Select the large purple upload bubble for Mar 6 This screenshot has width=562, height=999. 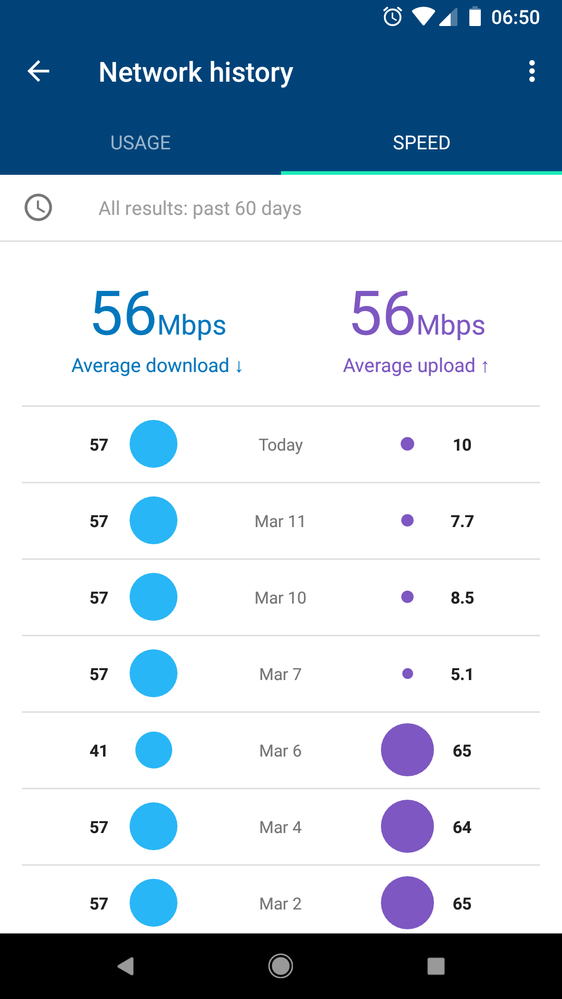point(407,750)
